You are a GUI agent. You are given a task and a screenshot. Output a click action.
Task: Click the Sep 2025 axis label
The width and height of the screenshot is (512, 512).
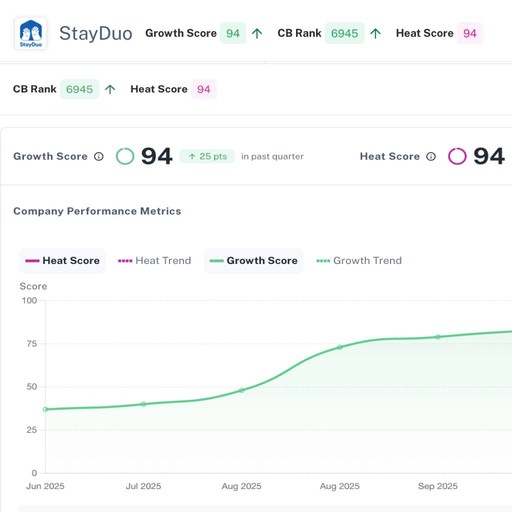pyautogui.click(x=438, y=486)
